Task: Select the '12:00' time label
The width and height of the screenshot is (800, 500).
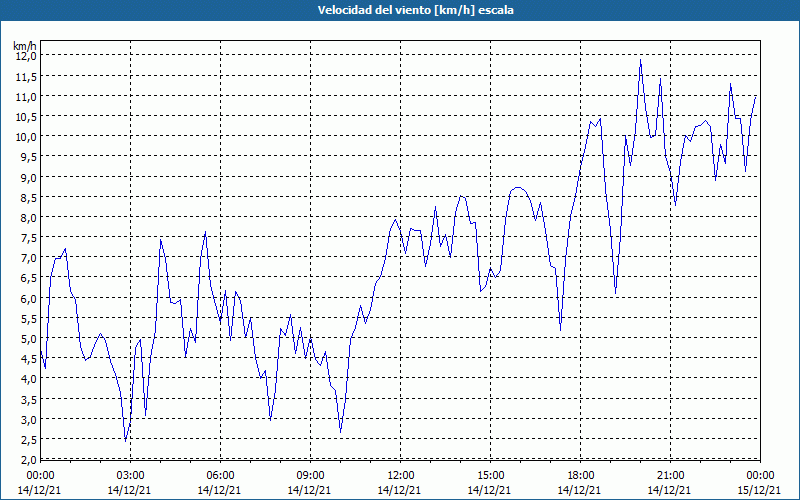Action: 400,476
